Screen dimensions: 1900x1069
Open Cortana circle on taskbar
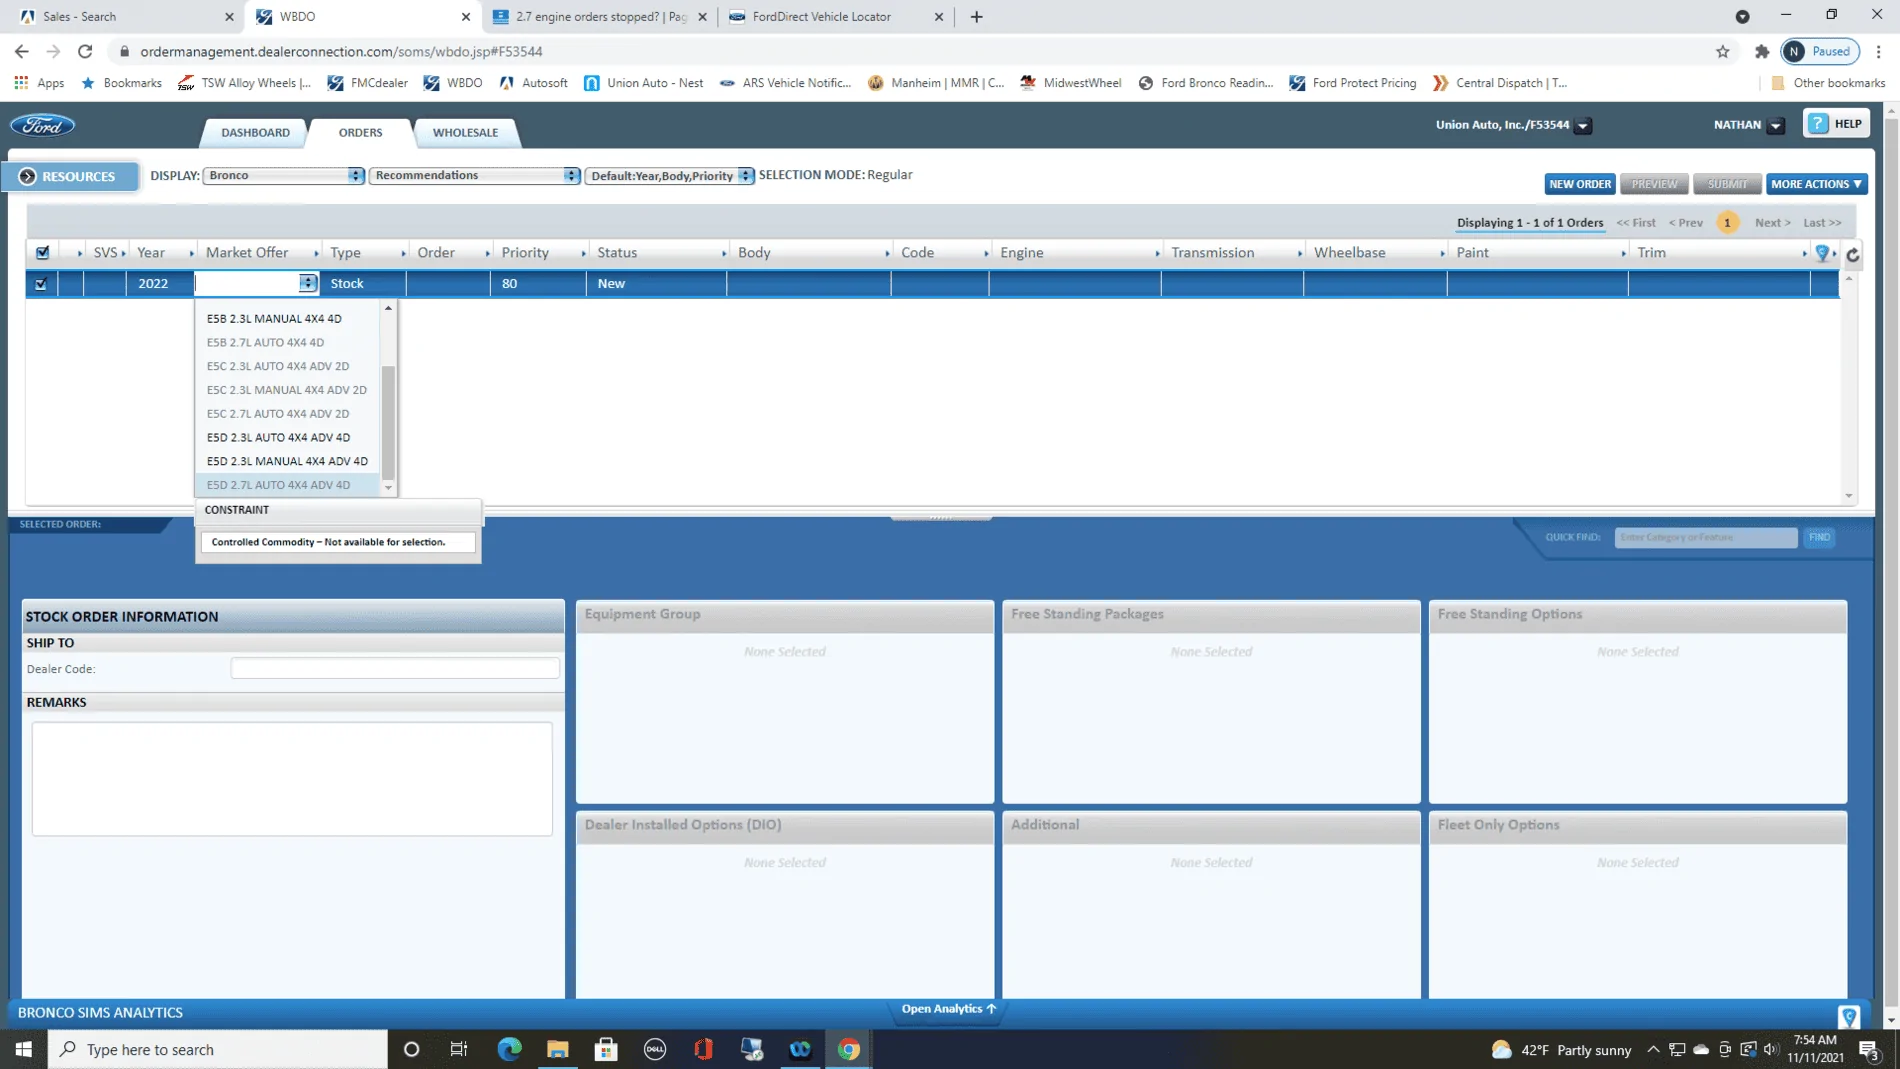coord(411,1049)
